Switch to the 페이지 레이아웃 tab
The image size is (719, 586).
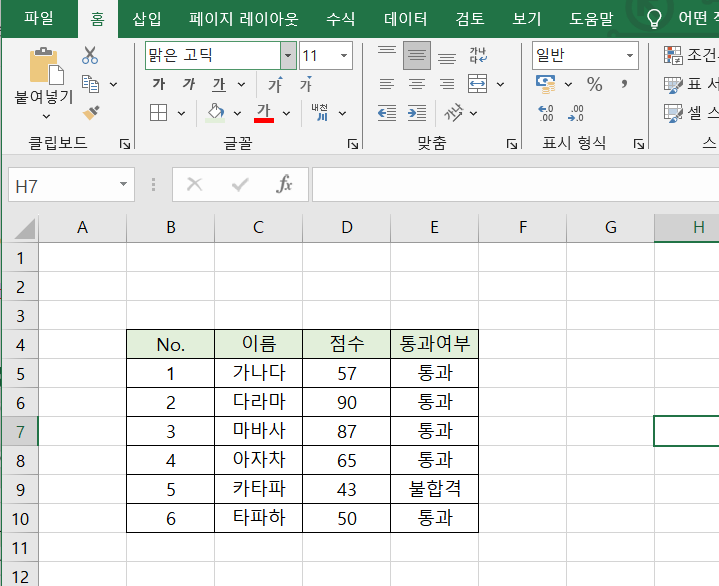coord(244,19)
